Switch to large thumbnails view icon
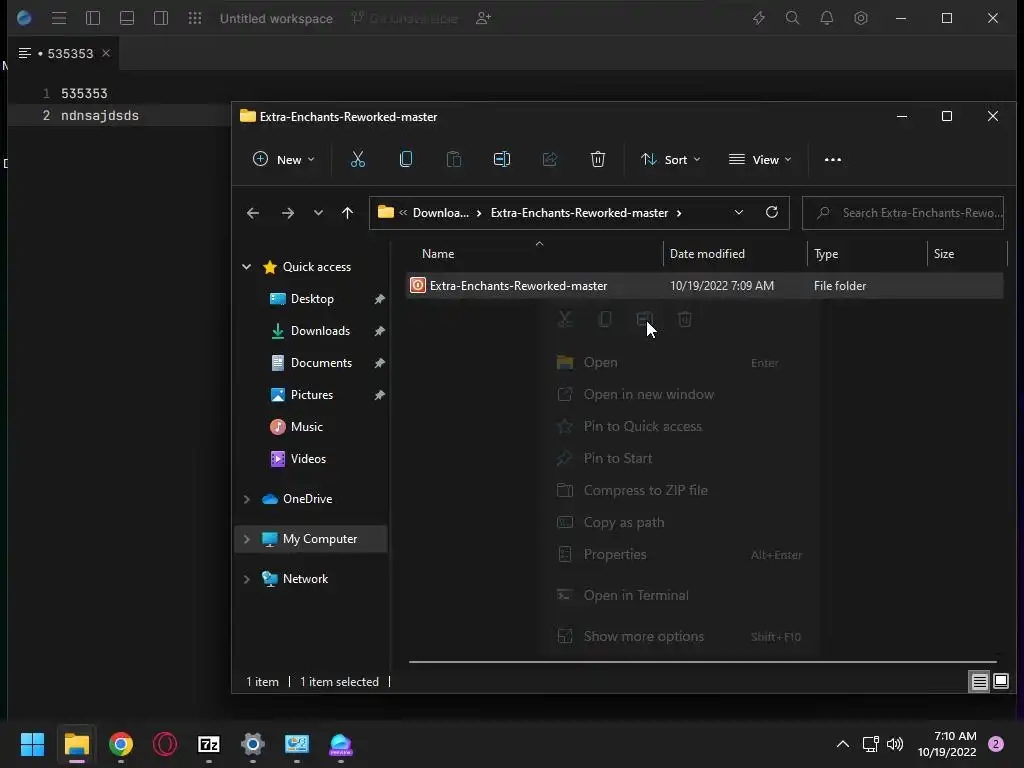The height and width of the screenshot is (768, 1024). tap(1000, 682)
